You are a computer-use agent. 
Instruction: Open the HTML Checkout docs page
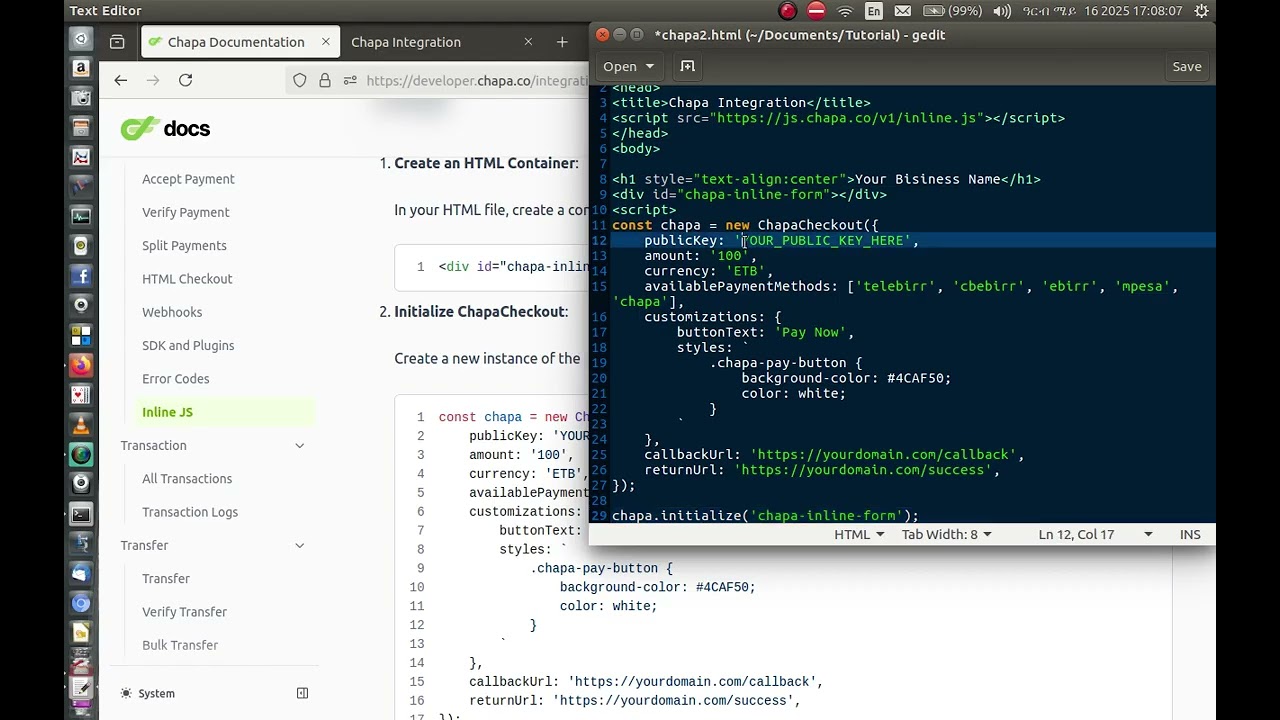(187, 279)
